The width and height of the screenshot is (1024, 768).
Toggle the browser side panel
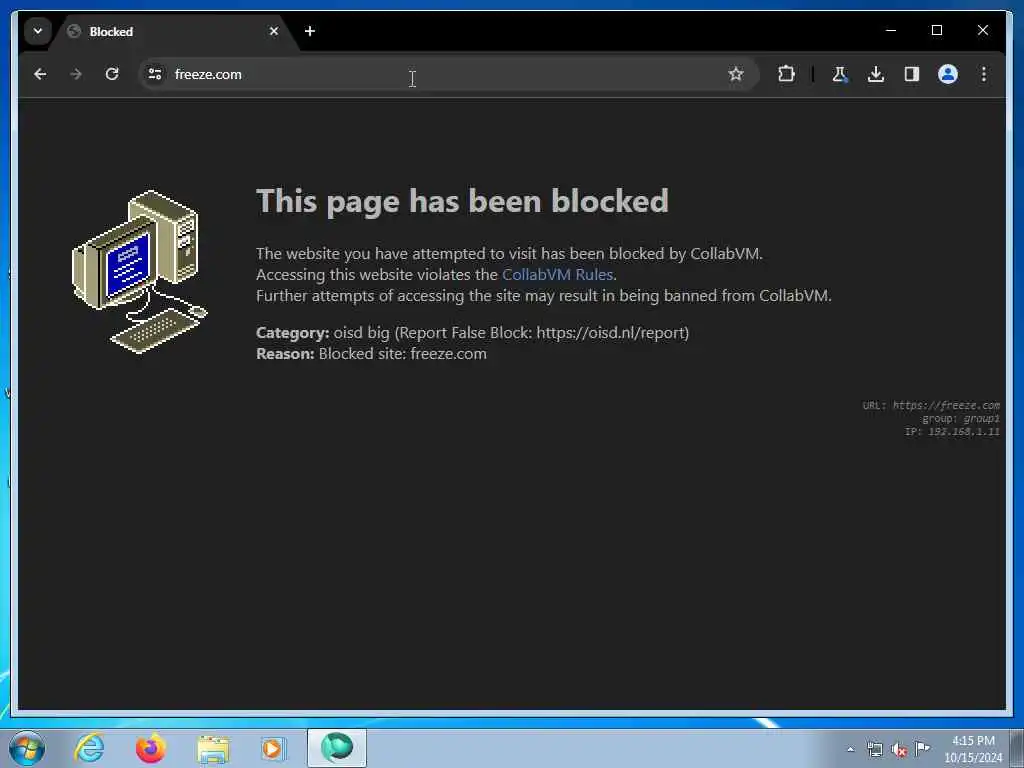(x=912, y=74)
